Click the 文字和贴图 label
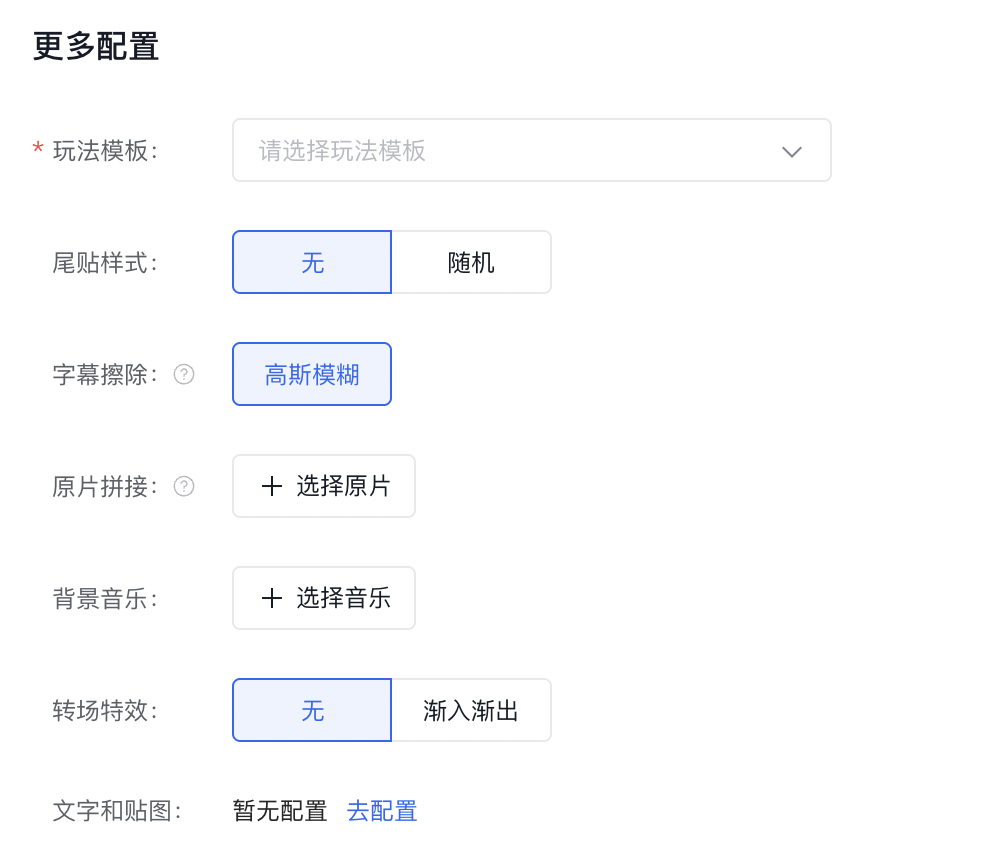982x862 pixels. click(x=117, y=811)
